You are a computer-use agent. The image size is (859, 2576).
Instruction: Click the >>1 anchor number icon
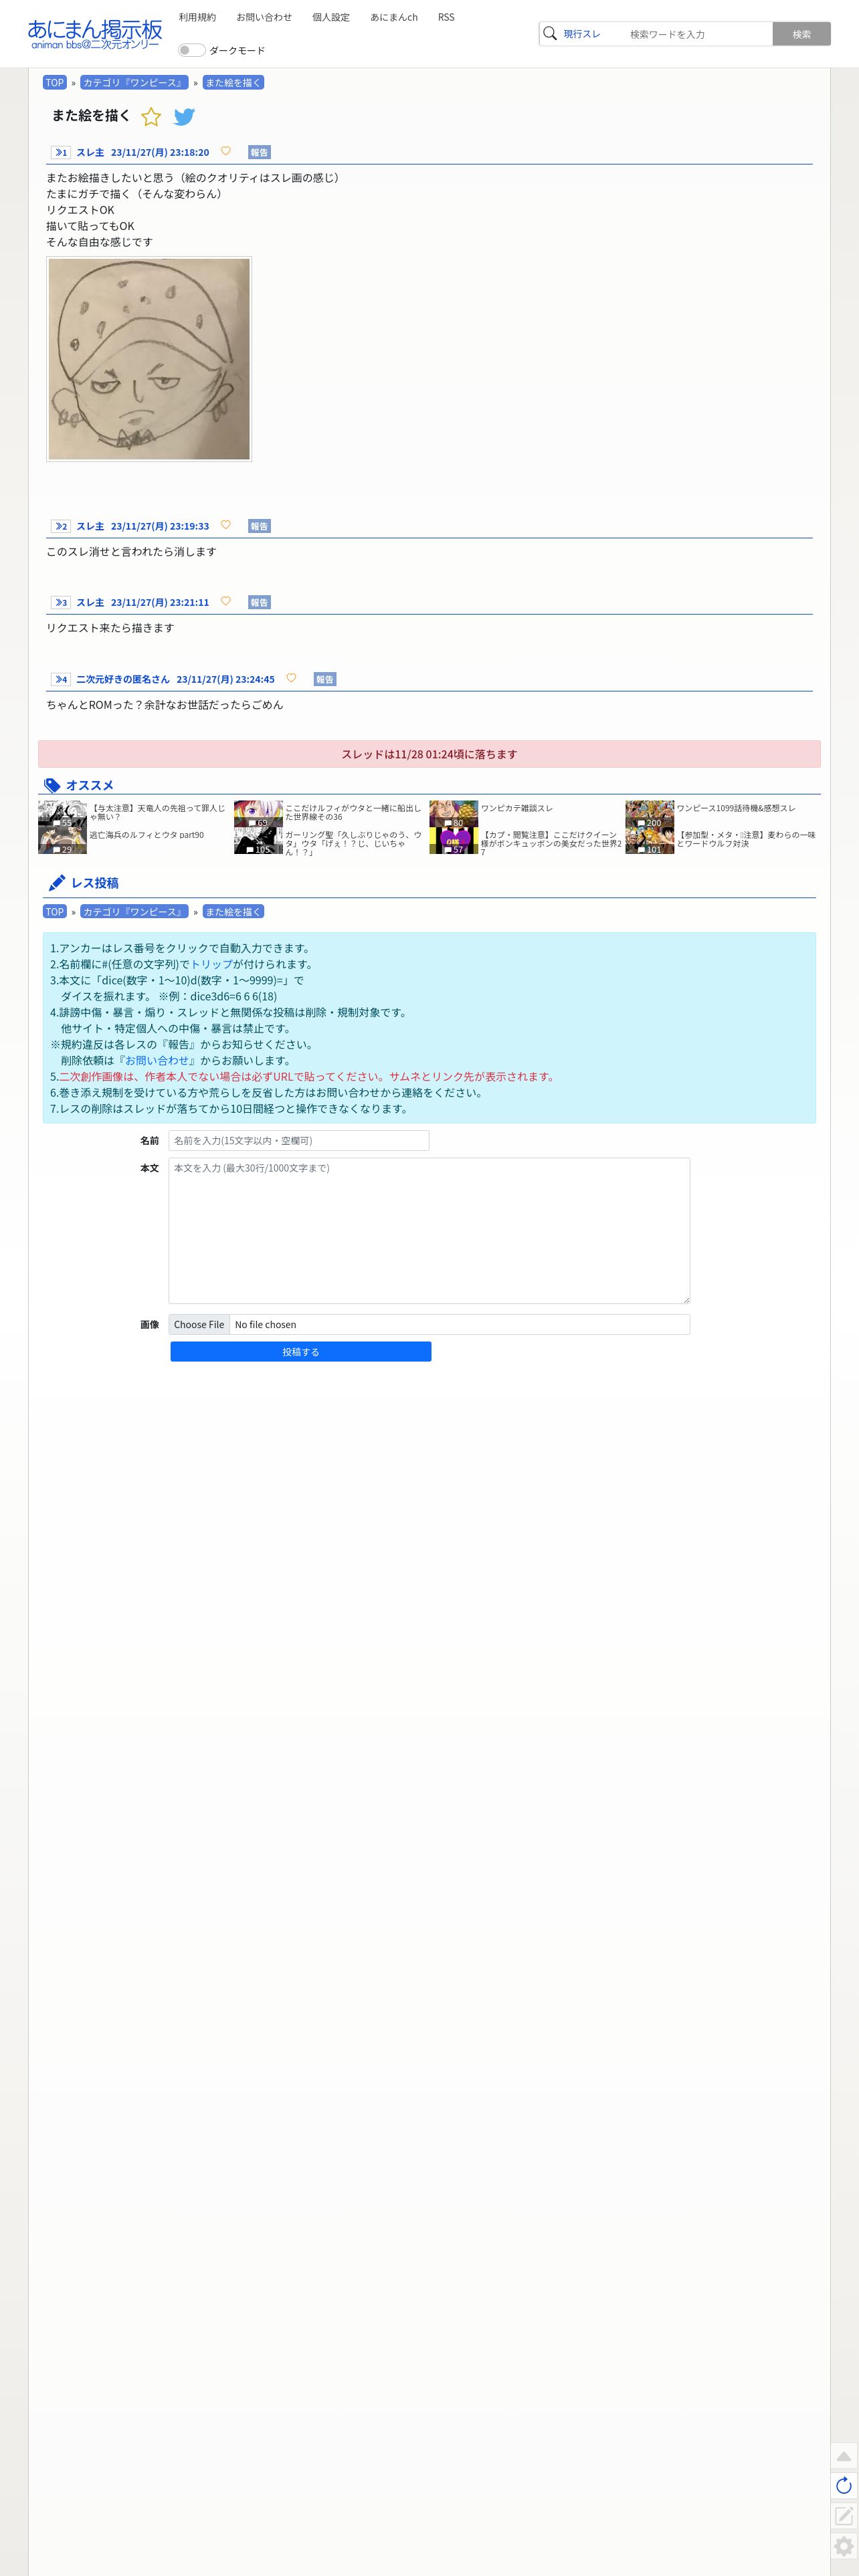[x=61, y=152]
